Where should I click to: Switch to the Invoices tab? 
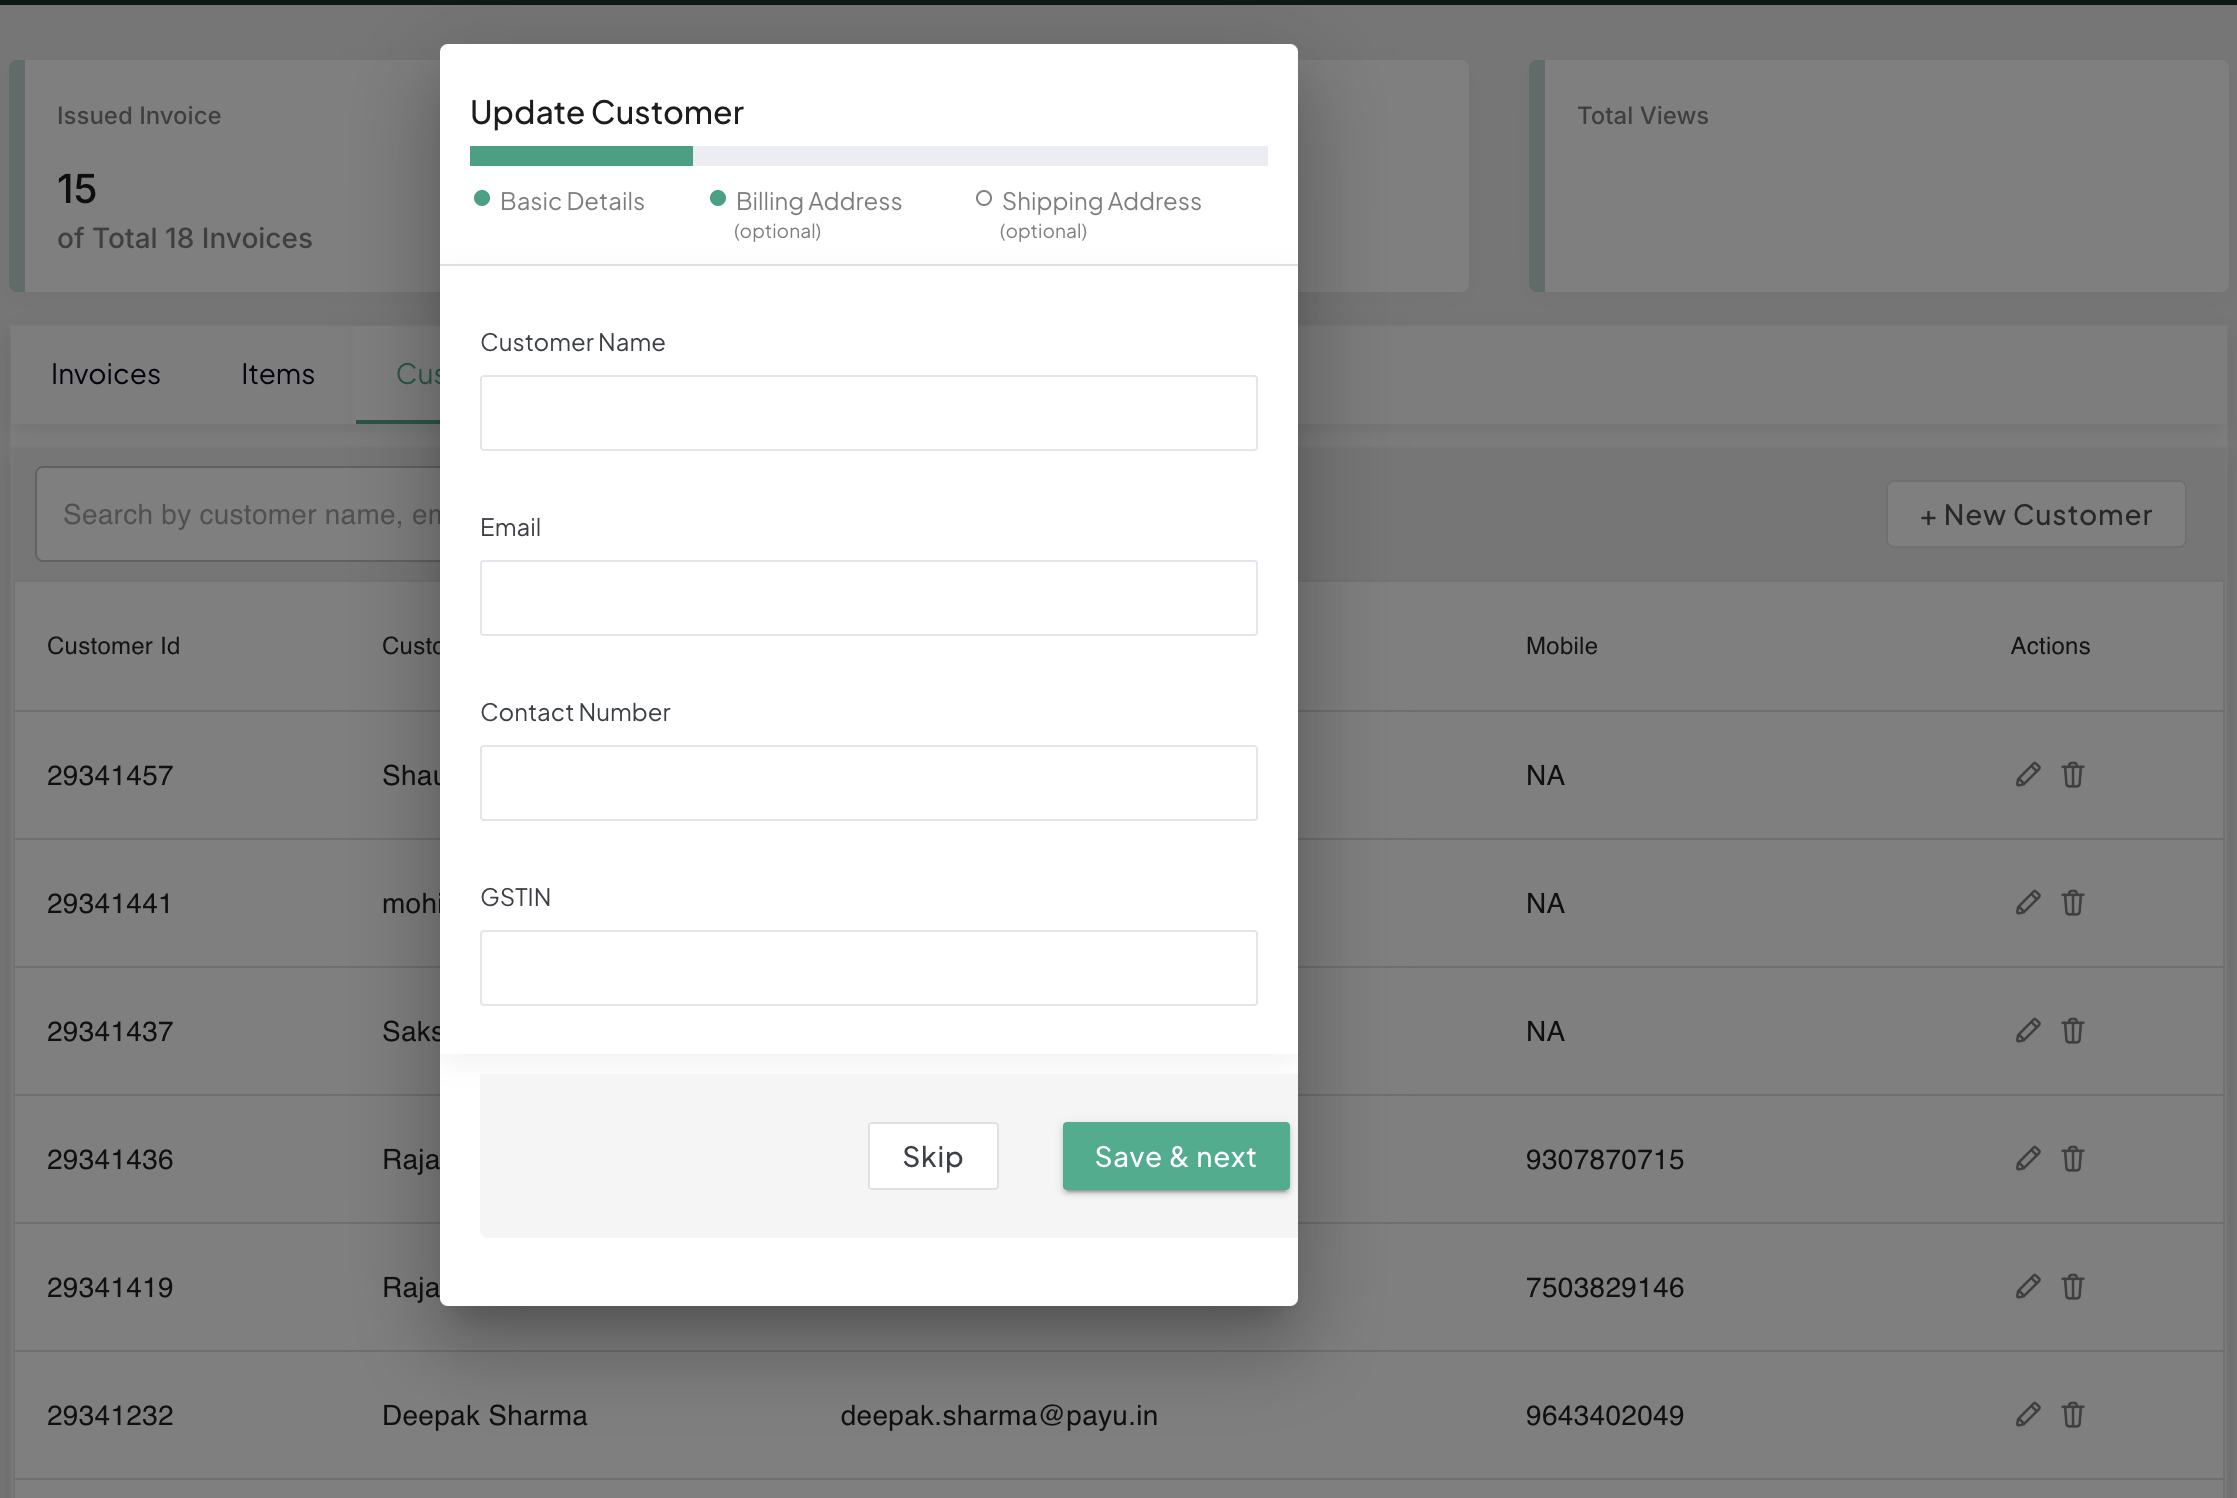[x=105, y=374]
